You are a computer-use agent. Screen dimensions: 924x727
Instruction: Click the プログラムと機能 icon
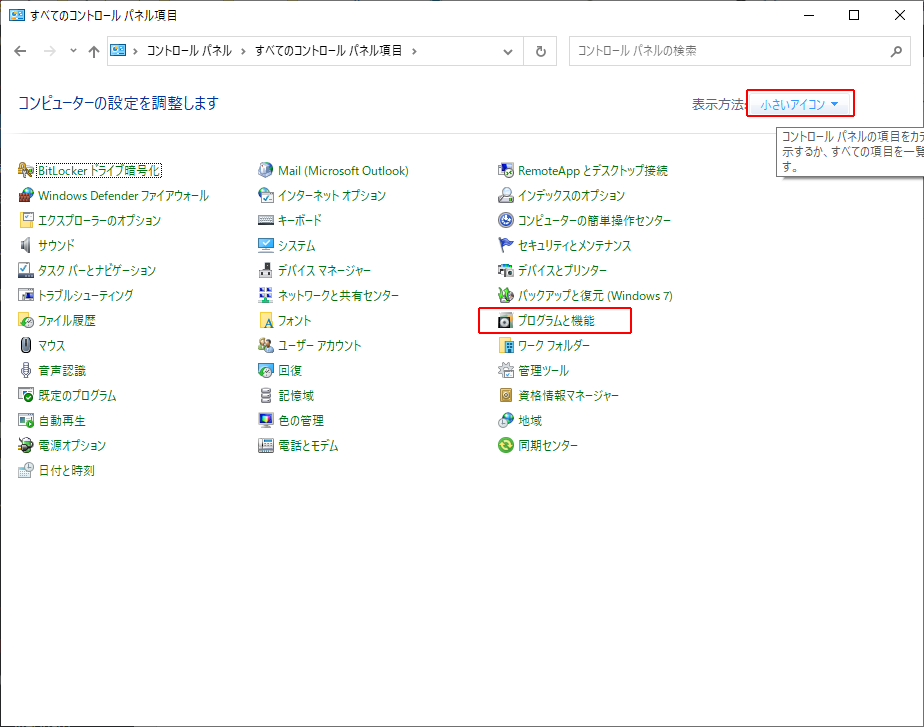506,321
